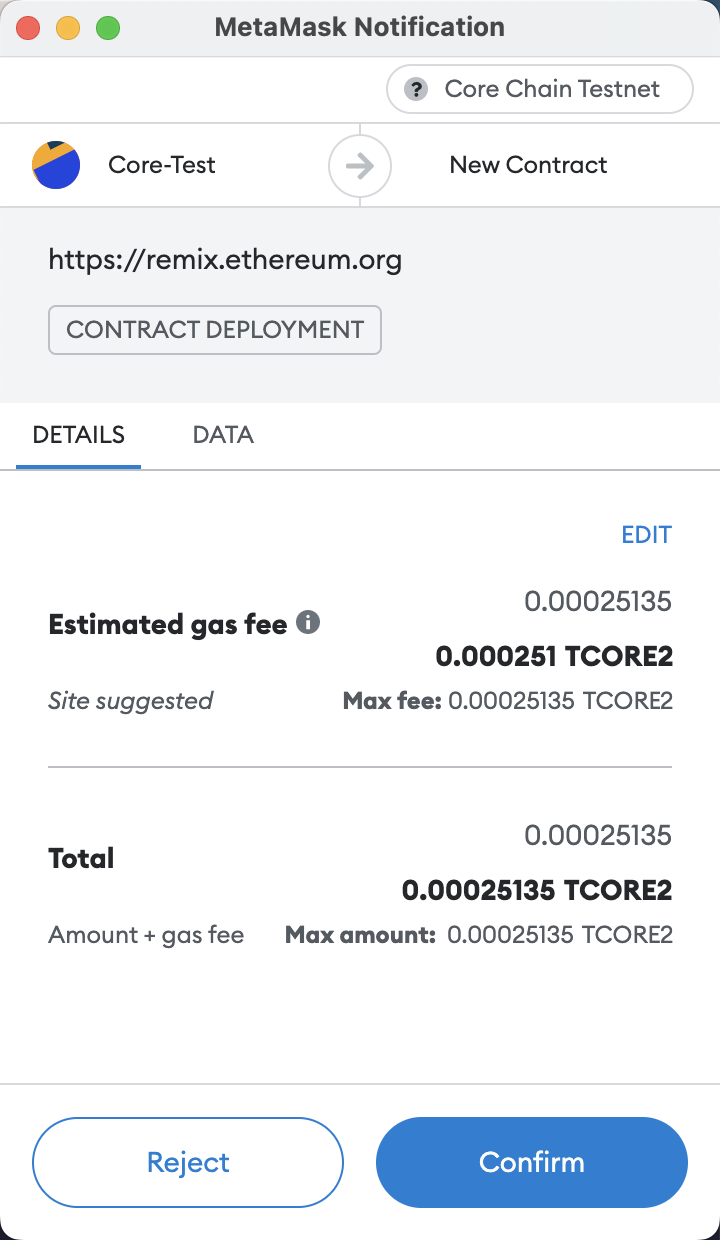Click the 0.000251 TCORE2 gas fee value
Screen dimensions: 720x1240
554,656
